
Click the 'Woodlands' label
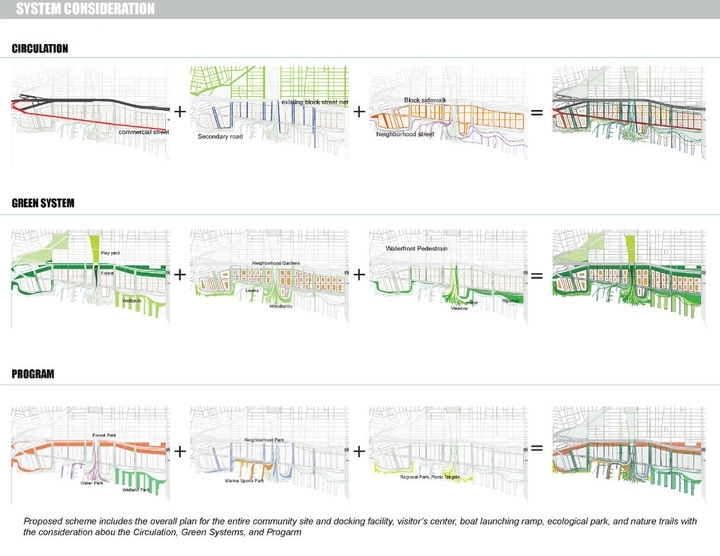coord(281,306)
